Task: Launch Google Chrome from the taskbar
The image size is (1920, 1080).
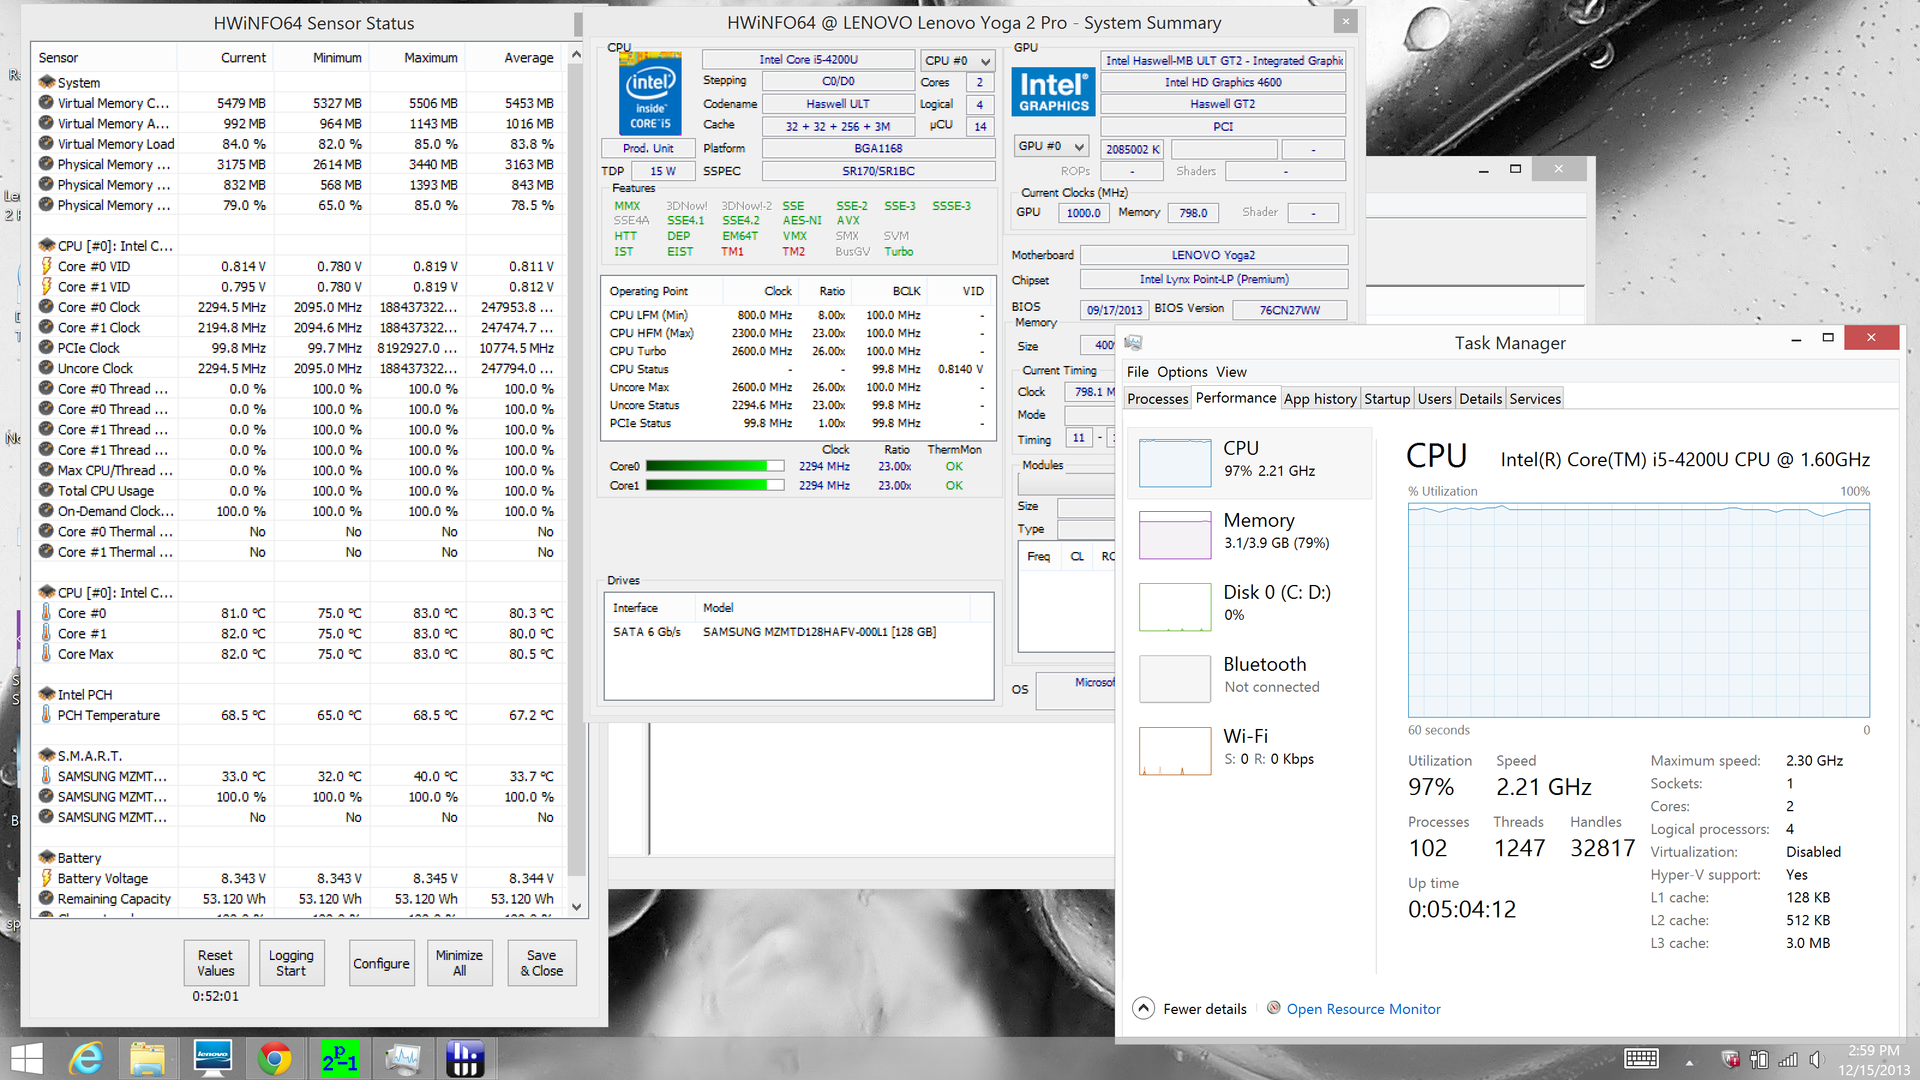Action: (275, 1059)
